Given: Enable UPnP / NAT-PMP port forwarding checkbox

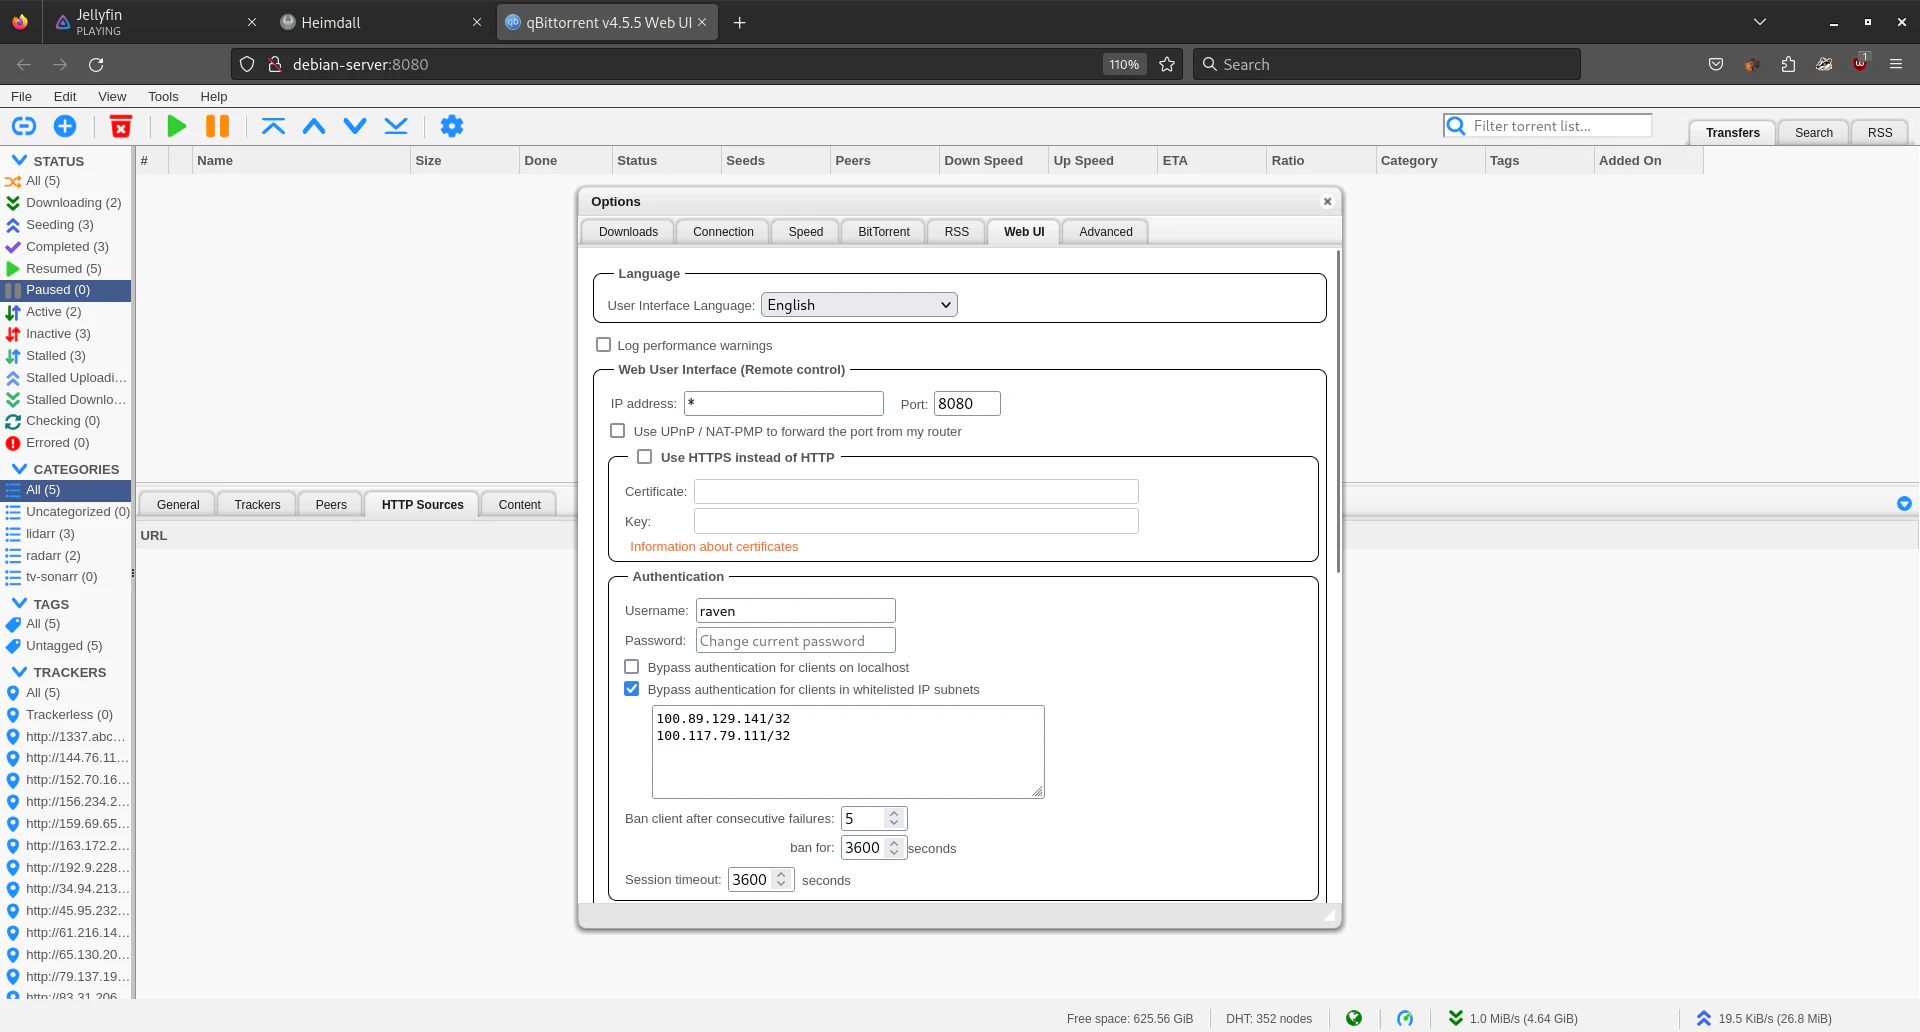Looking at the screenshot, I should pos(618,431).
